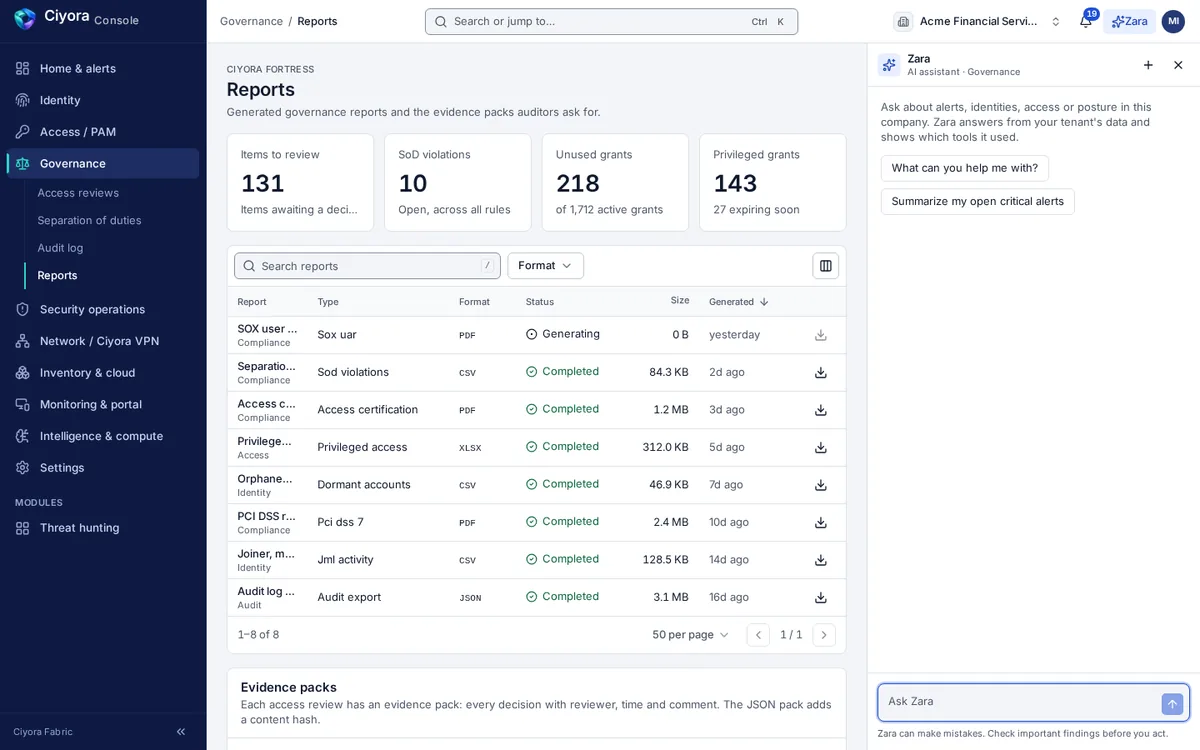The image size is (1200, 750).
Task: Open Intelligence & compute
Action: 103,436
